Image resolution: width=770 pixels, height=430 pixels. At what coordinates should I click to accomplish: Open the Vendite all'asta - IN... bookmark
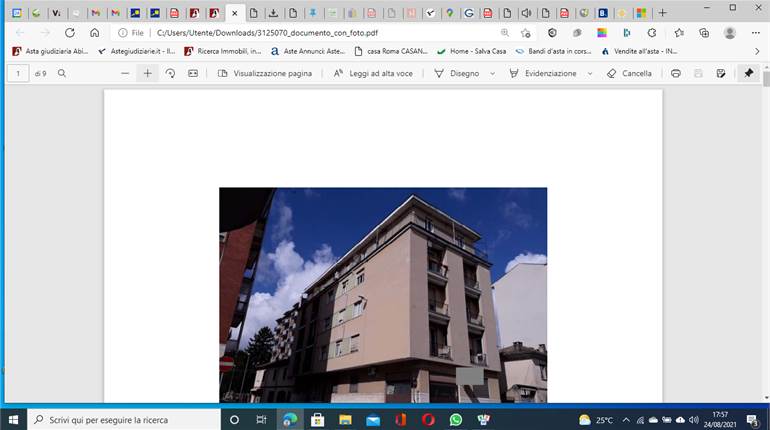[639, 51]
